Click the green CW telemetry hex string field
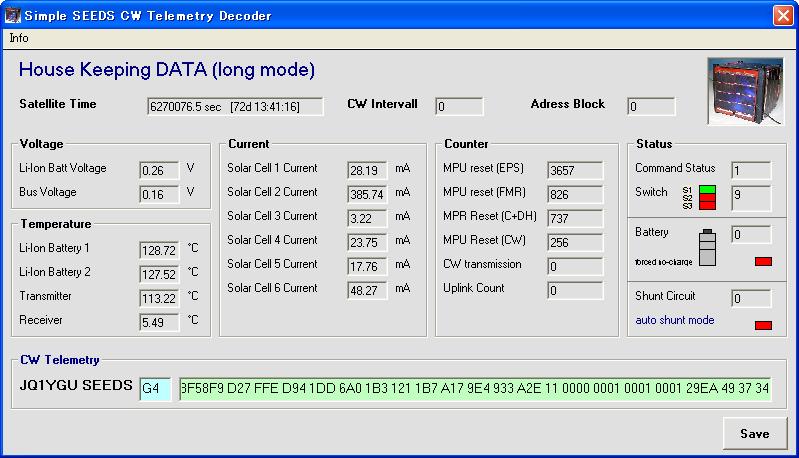 pyautogui.click(x=475, y=389)
